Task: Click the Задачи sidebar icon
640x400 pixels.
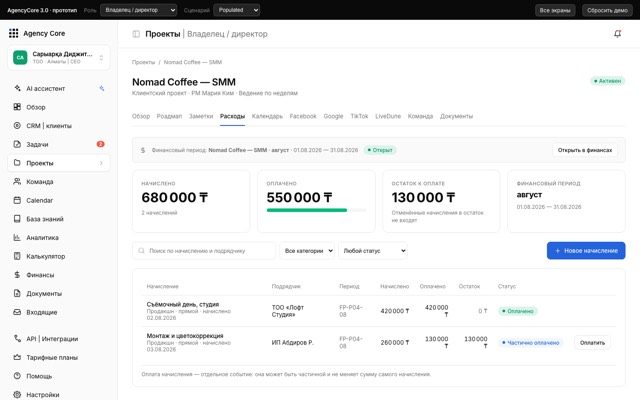Action: [17, 144]
